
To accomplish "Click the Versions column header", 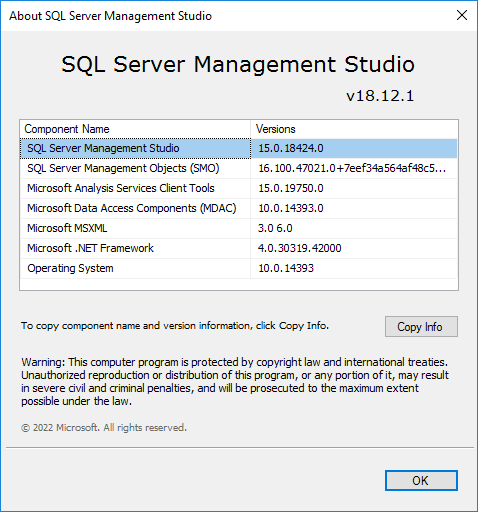I will [x=354, y=129].
